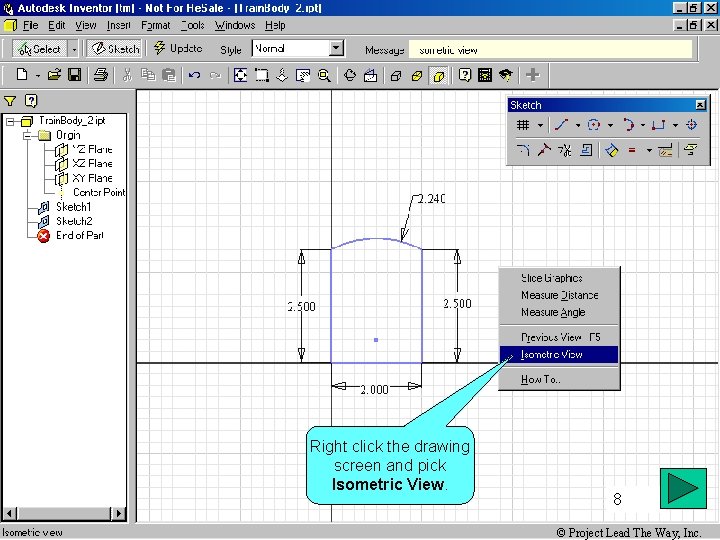Click the Zoom All icon
720x540 pixels.
240,75
